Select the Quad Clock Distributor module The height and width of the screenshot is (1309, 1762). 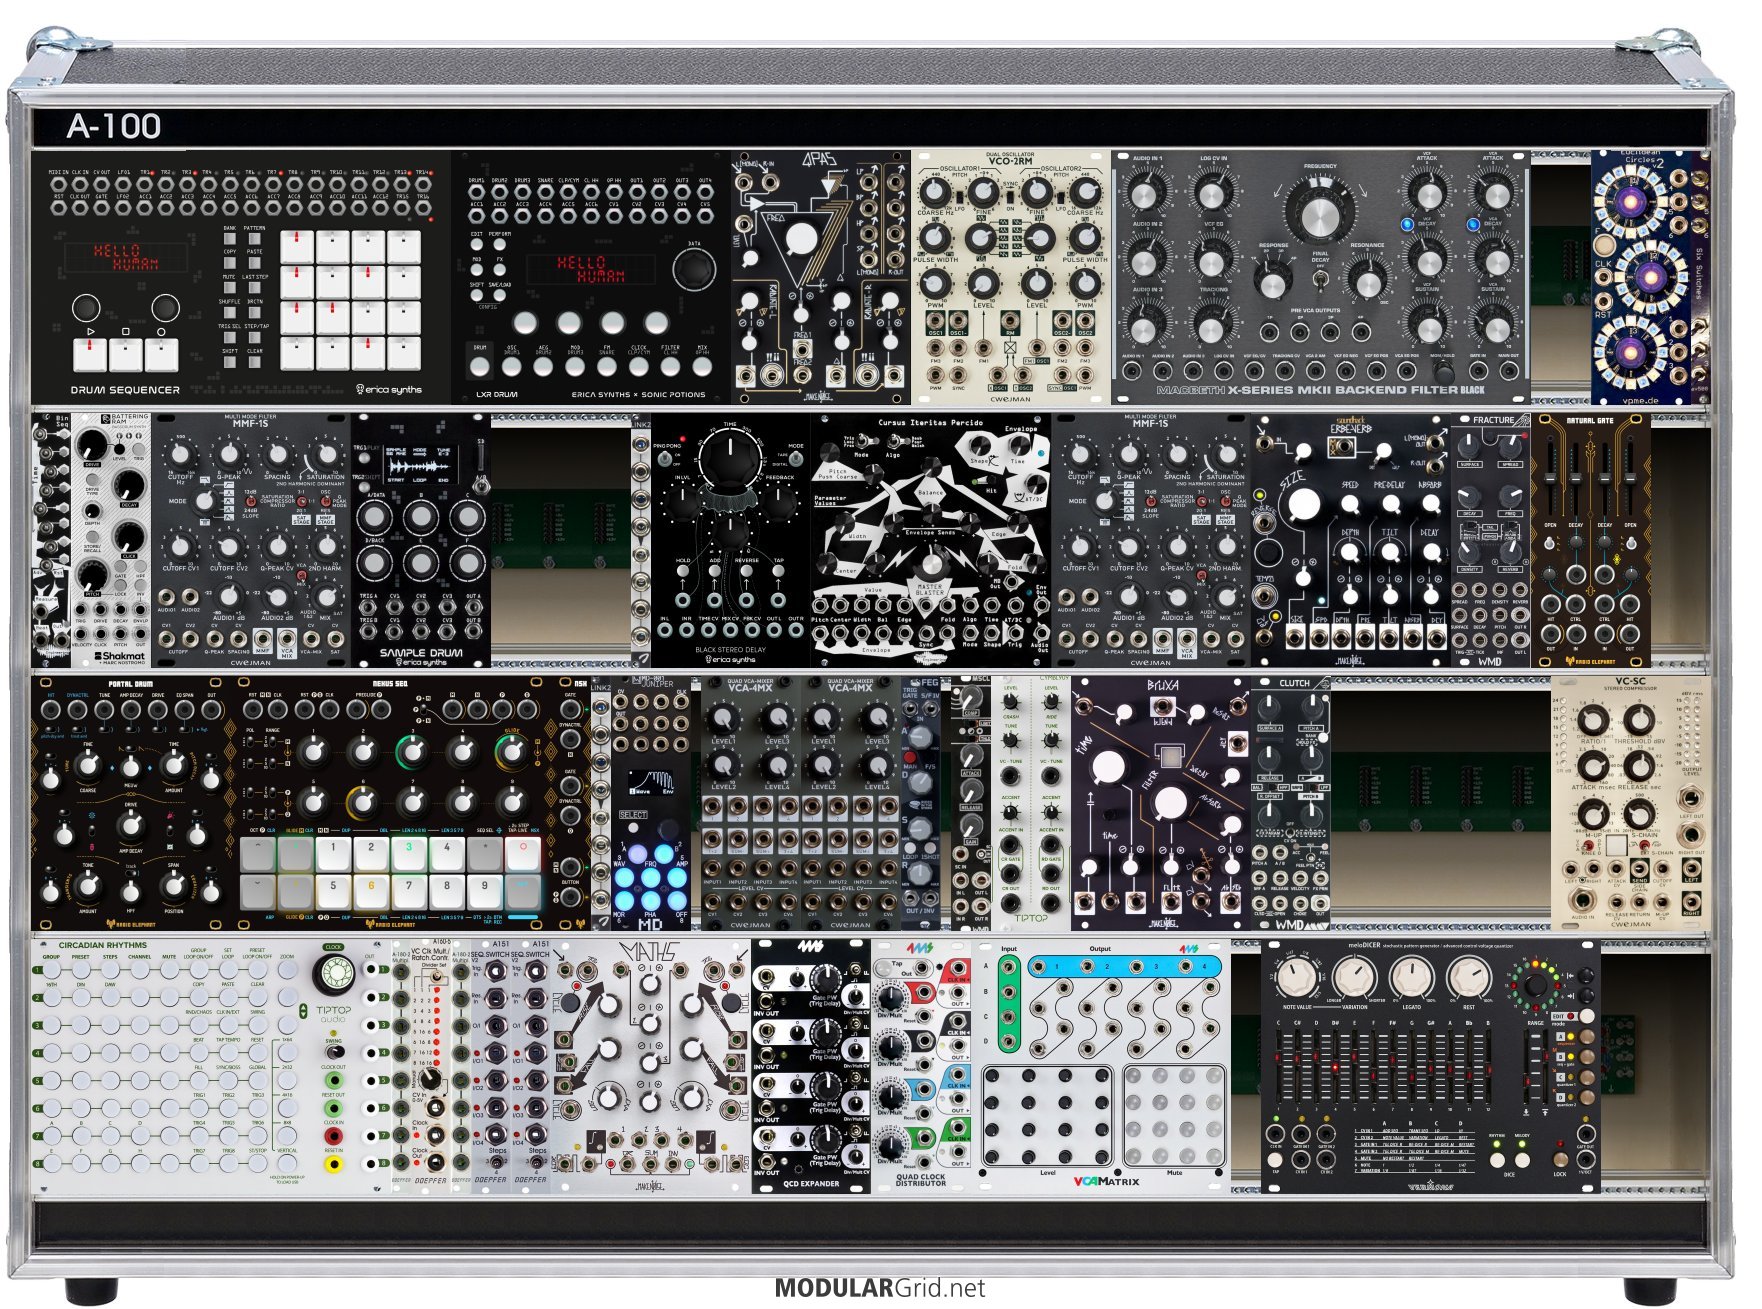point(921,1067)
